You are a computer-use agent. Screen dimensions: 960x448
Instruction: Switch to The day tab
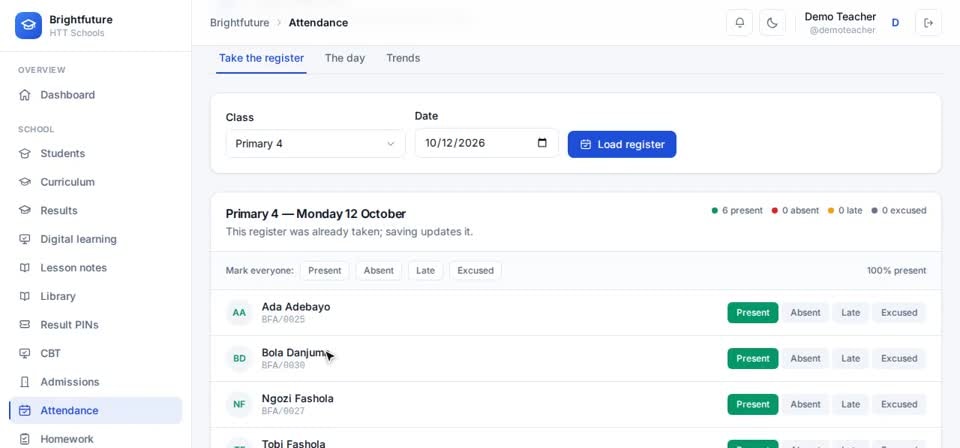point(345,58)
